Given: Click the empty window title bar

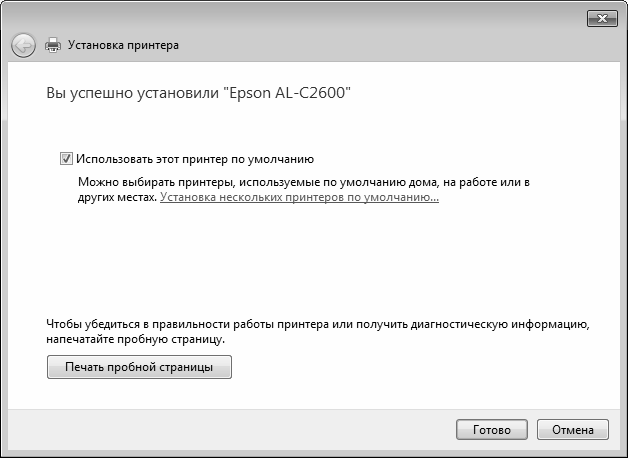Looking at the screenshot, I should (x=300, y=17).
